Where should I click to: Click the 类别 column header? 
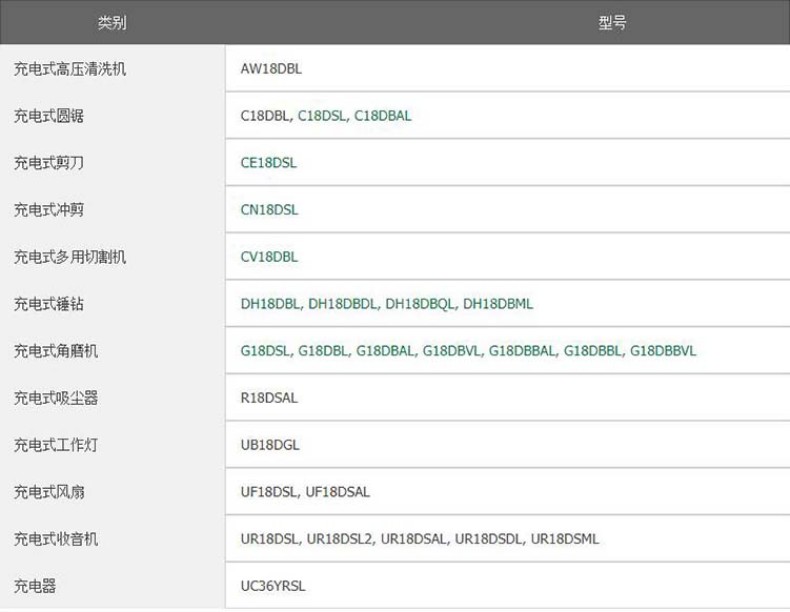pyautogui.click(x=112, y=23)
